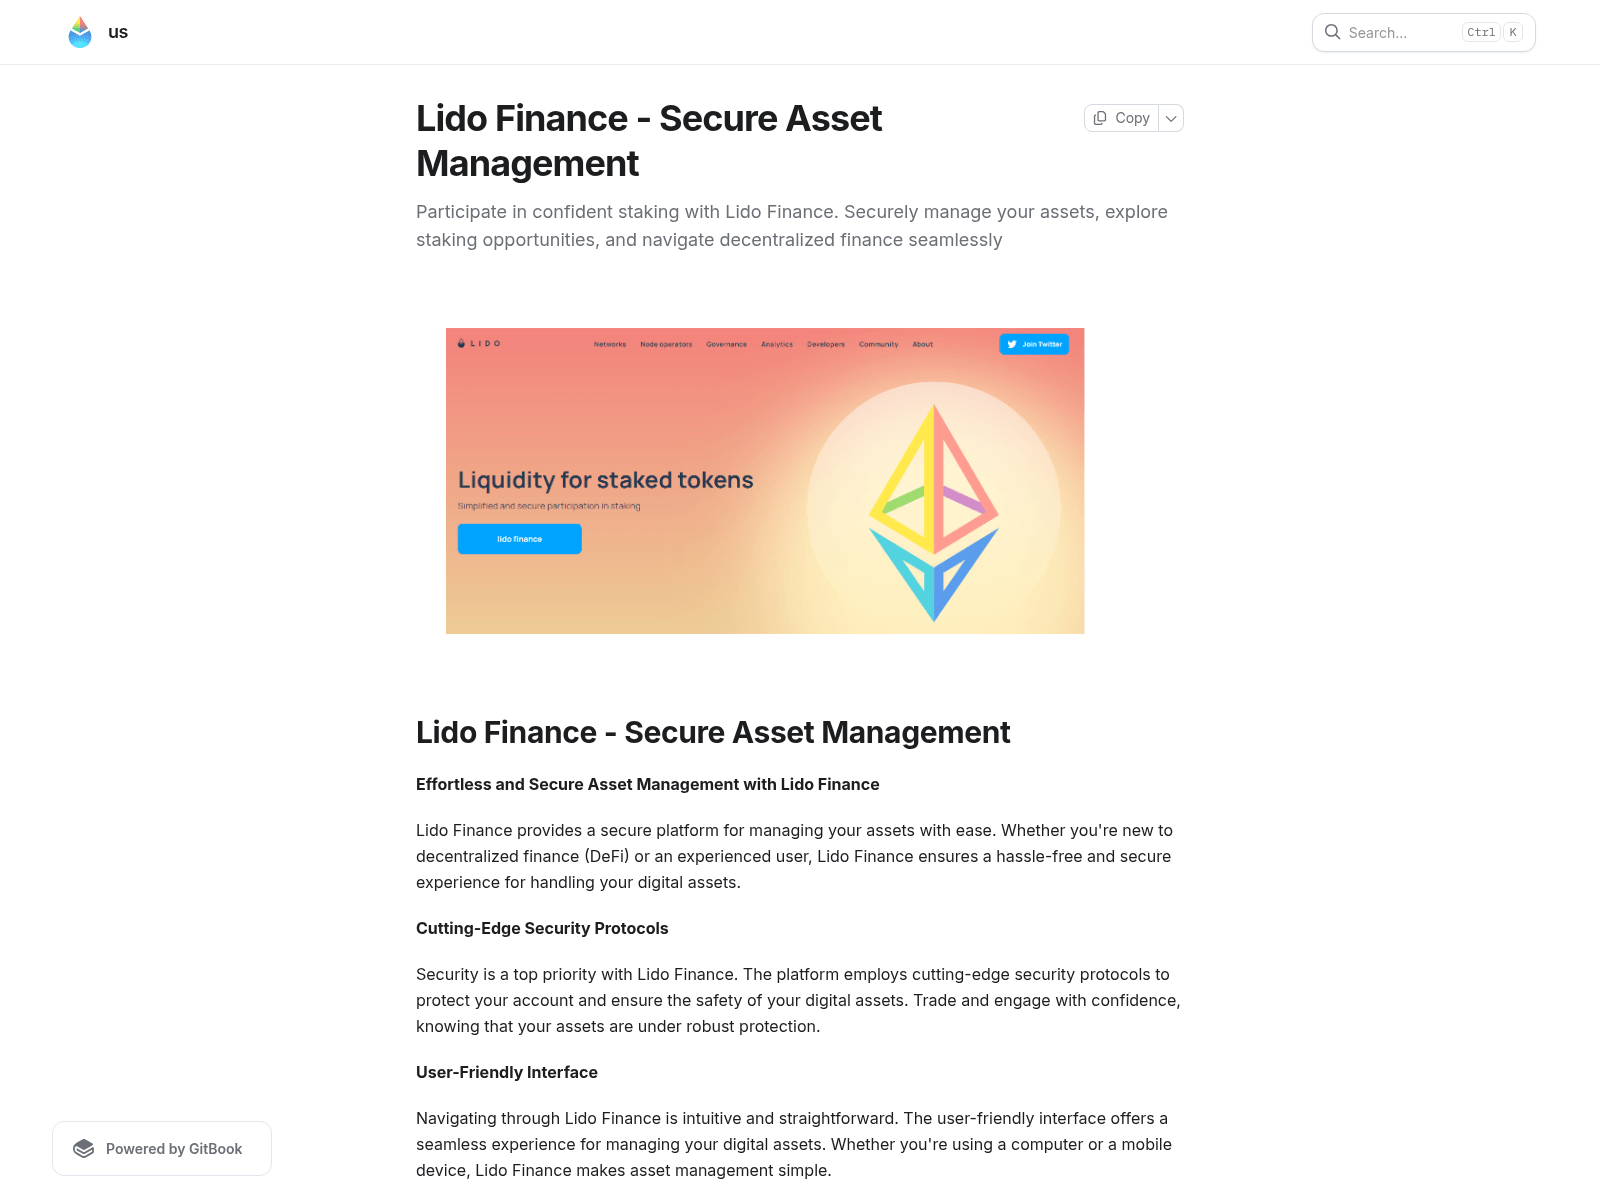1600x1200 pixels.
Task: Click the blue lido finance button
Action: click(519, 538)
